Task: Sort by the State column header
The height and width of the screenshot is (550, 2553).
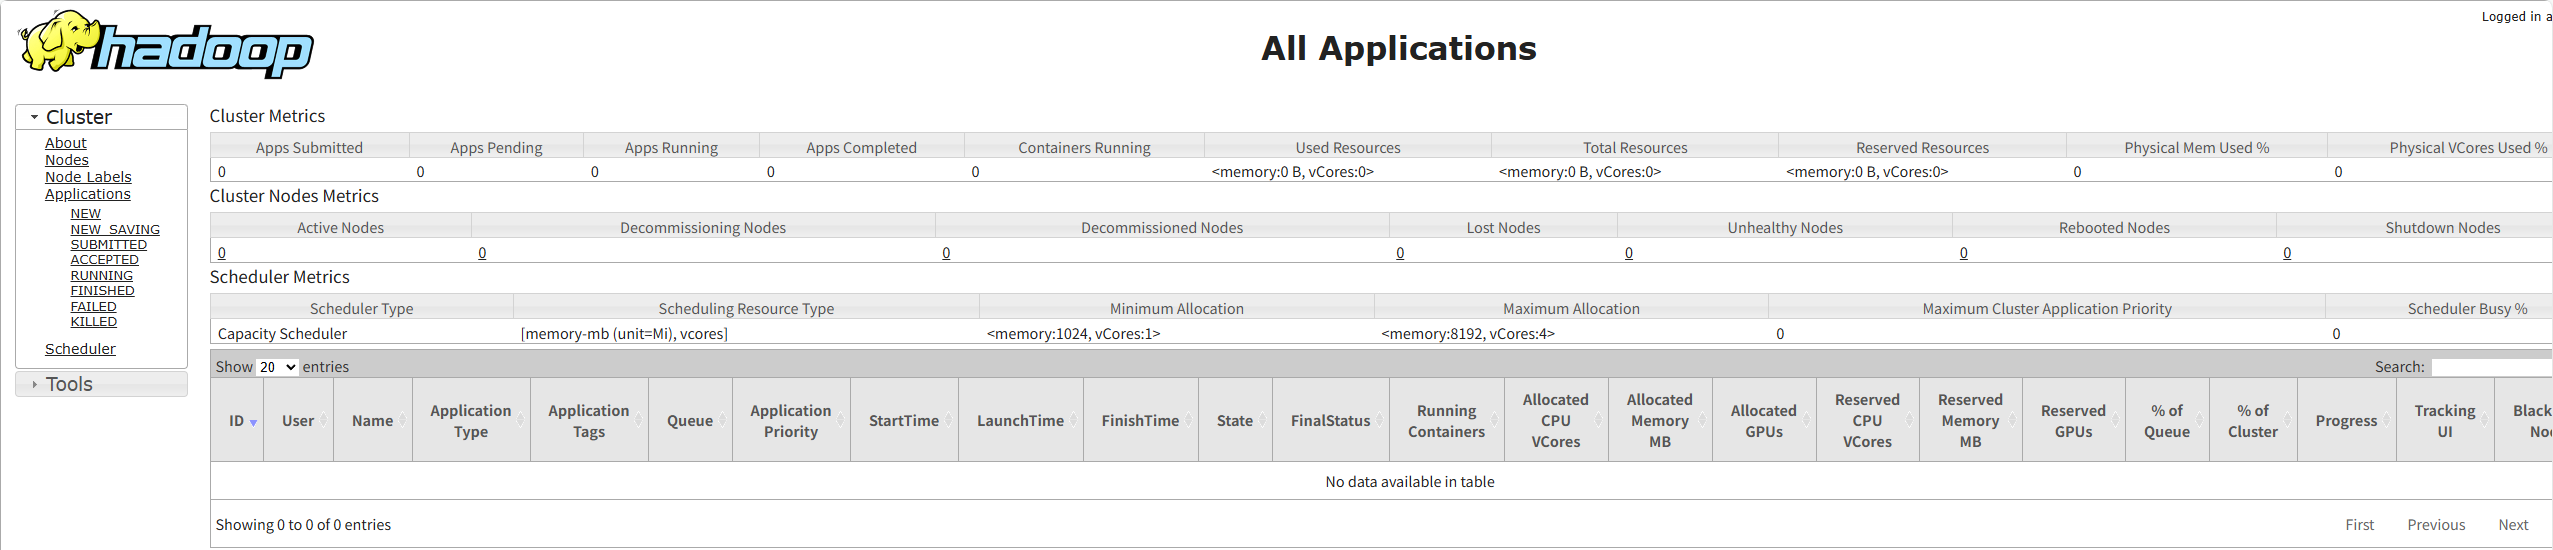Action: point(1234,421)
